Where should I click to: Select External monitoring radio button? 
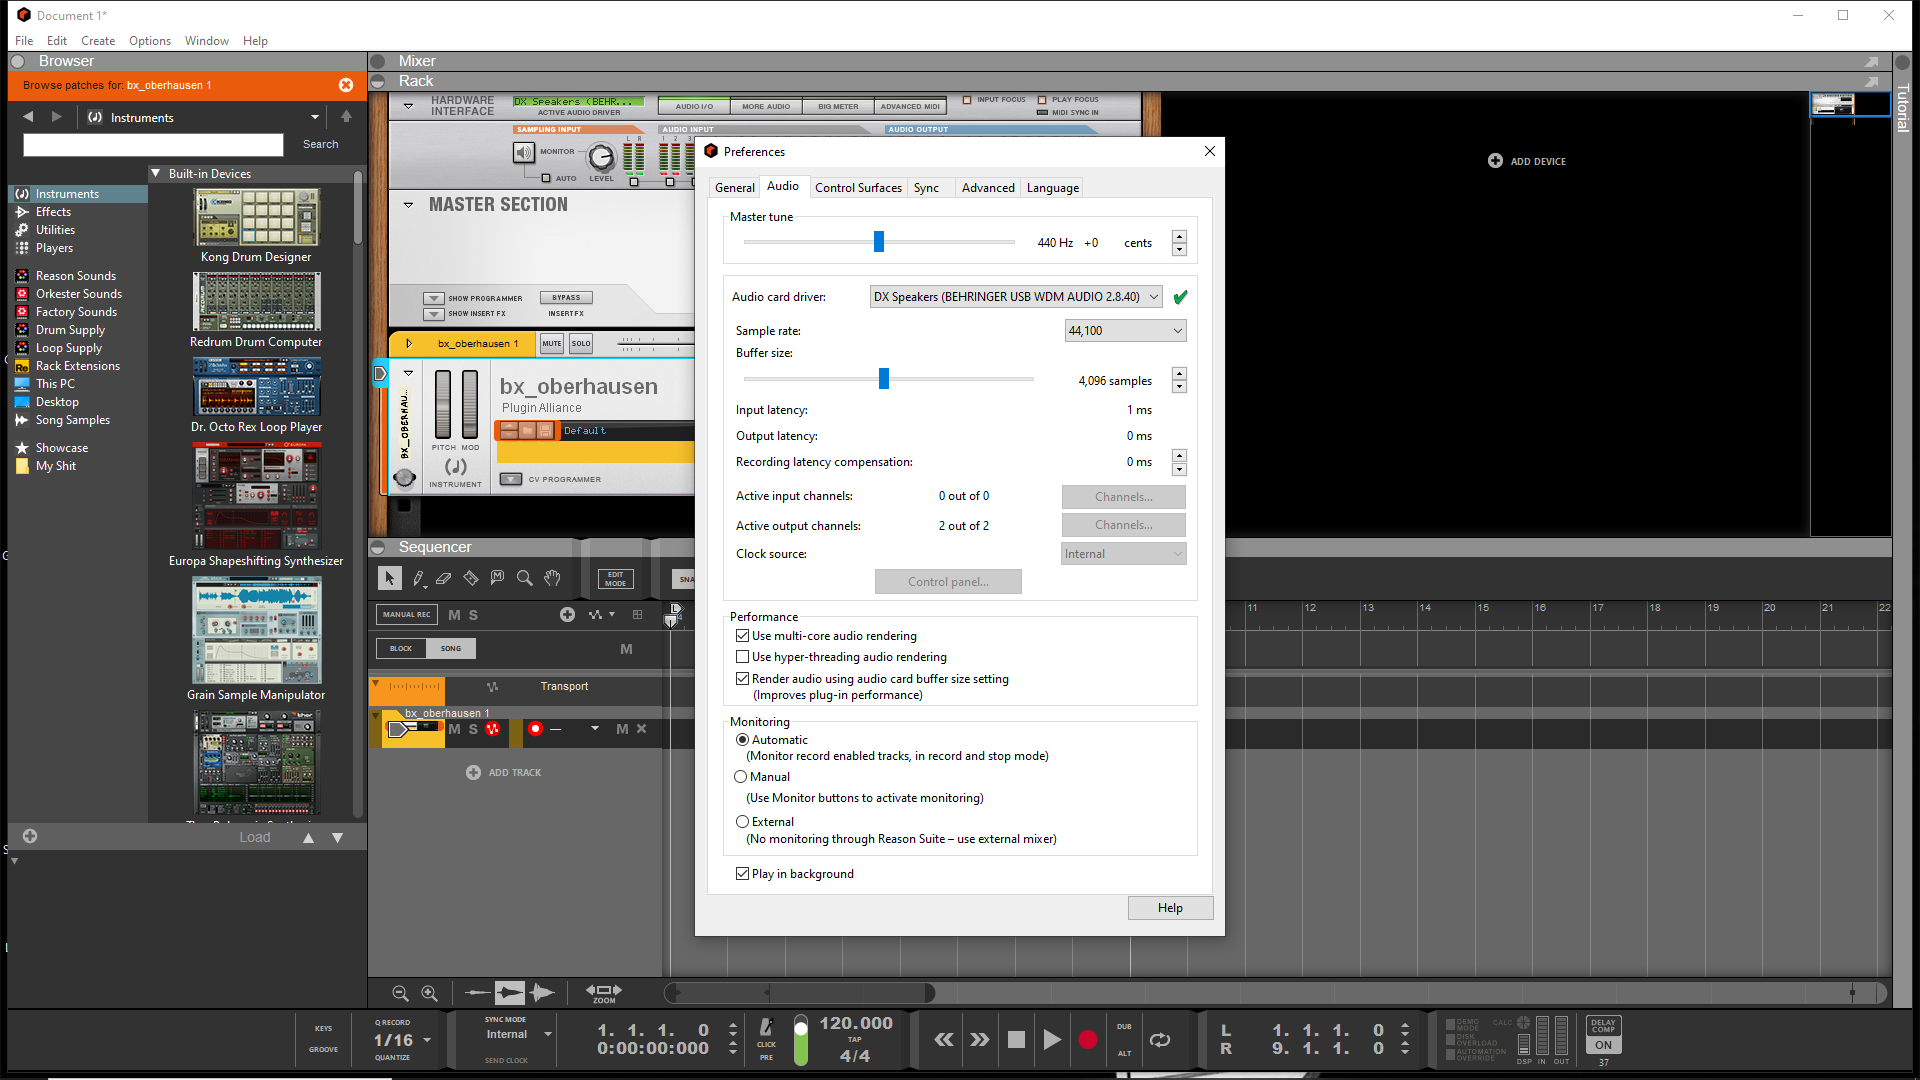[742, 822]
